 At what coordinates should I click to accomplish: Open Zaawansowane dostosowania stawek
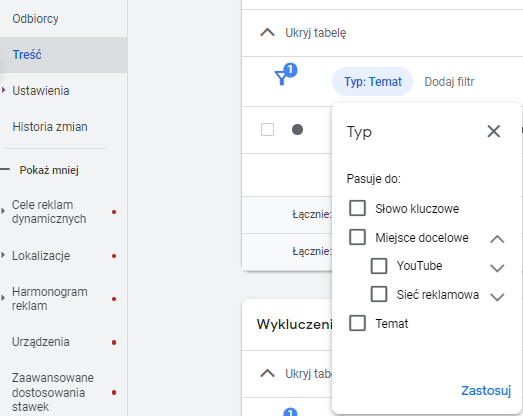point(53,392)
